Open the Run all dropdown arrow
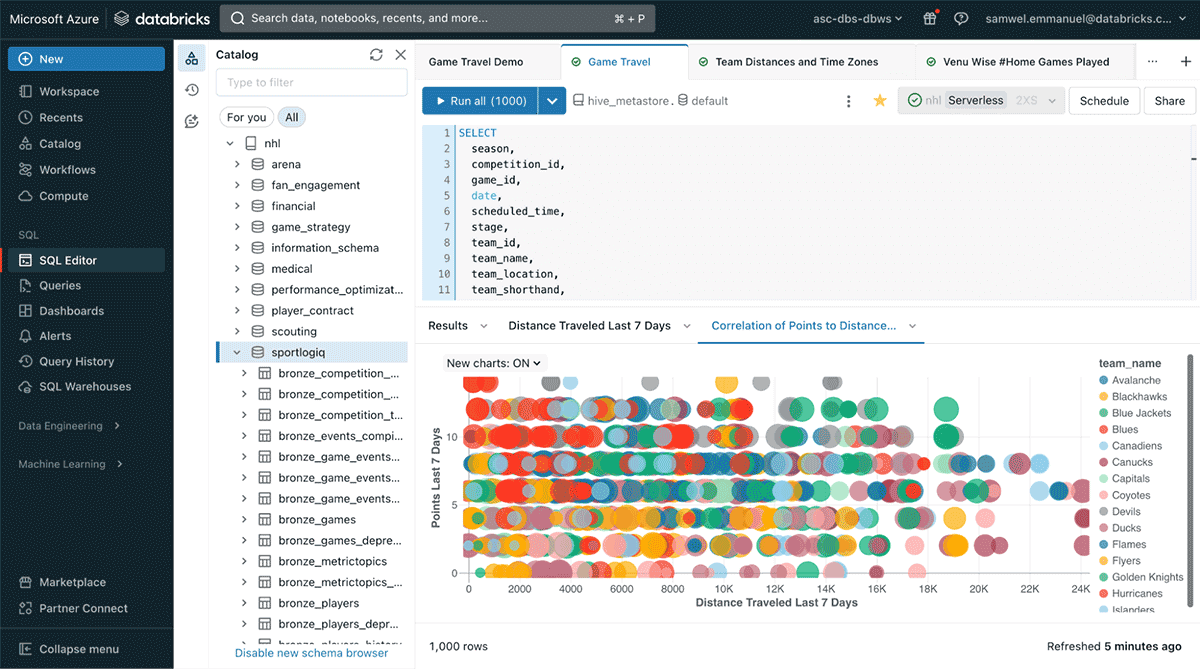The image size is (1200, 669). point(552,101)
